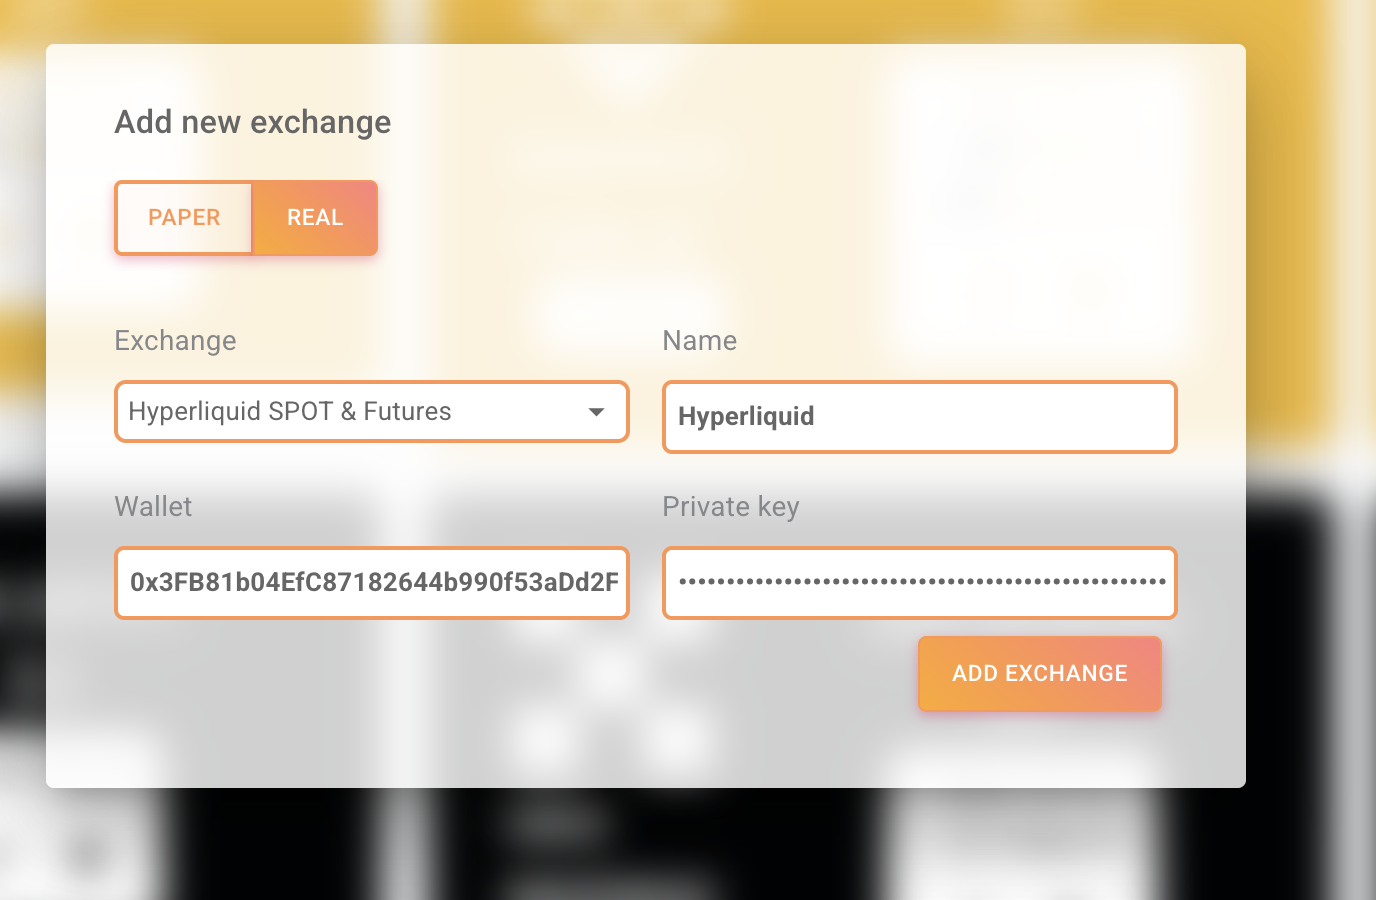Click the 'Exchange' field label
1376x900 pixels.
[x=175, y=341]
